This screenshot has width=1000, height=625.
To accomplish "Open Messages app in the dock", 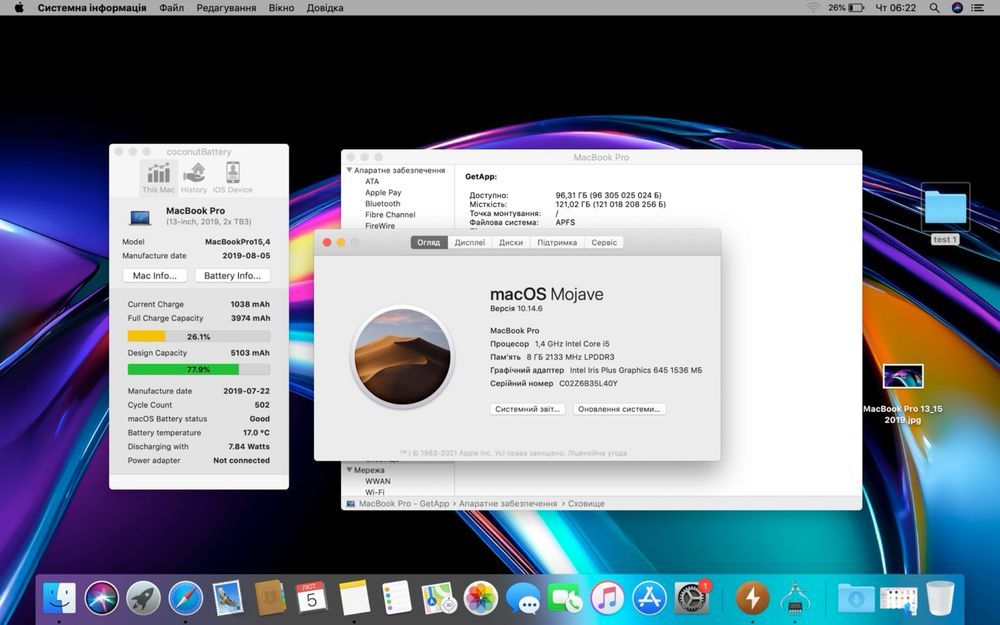I will point(523,599).
